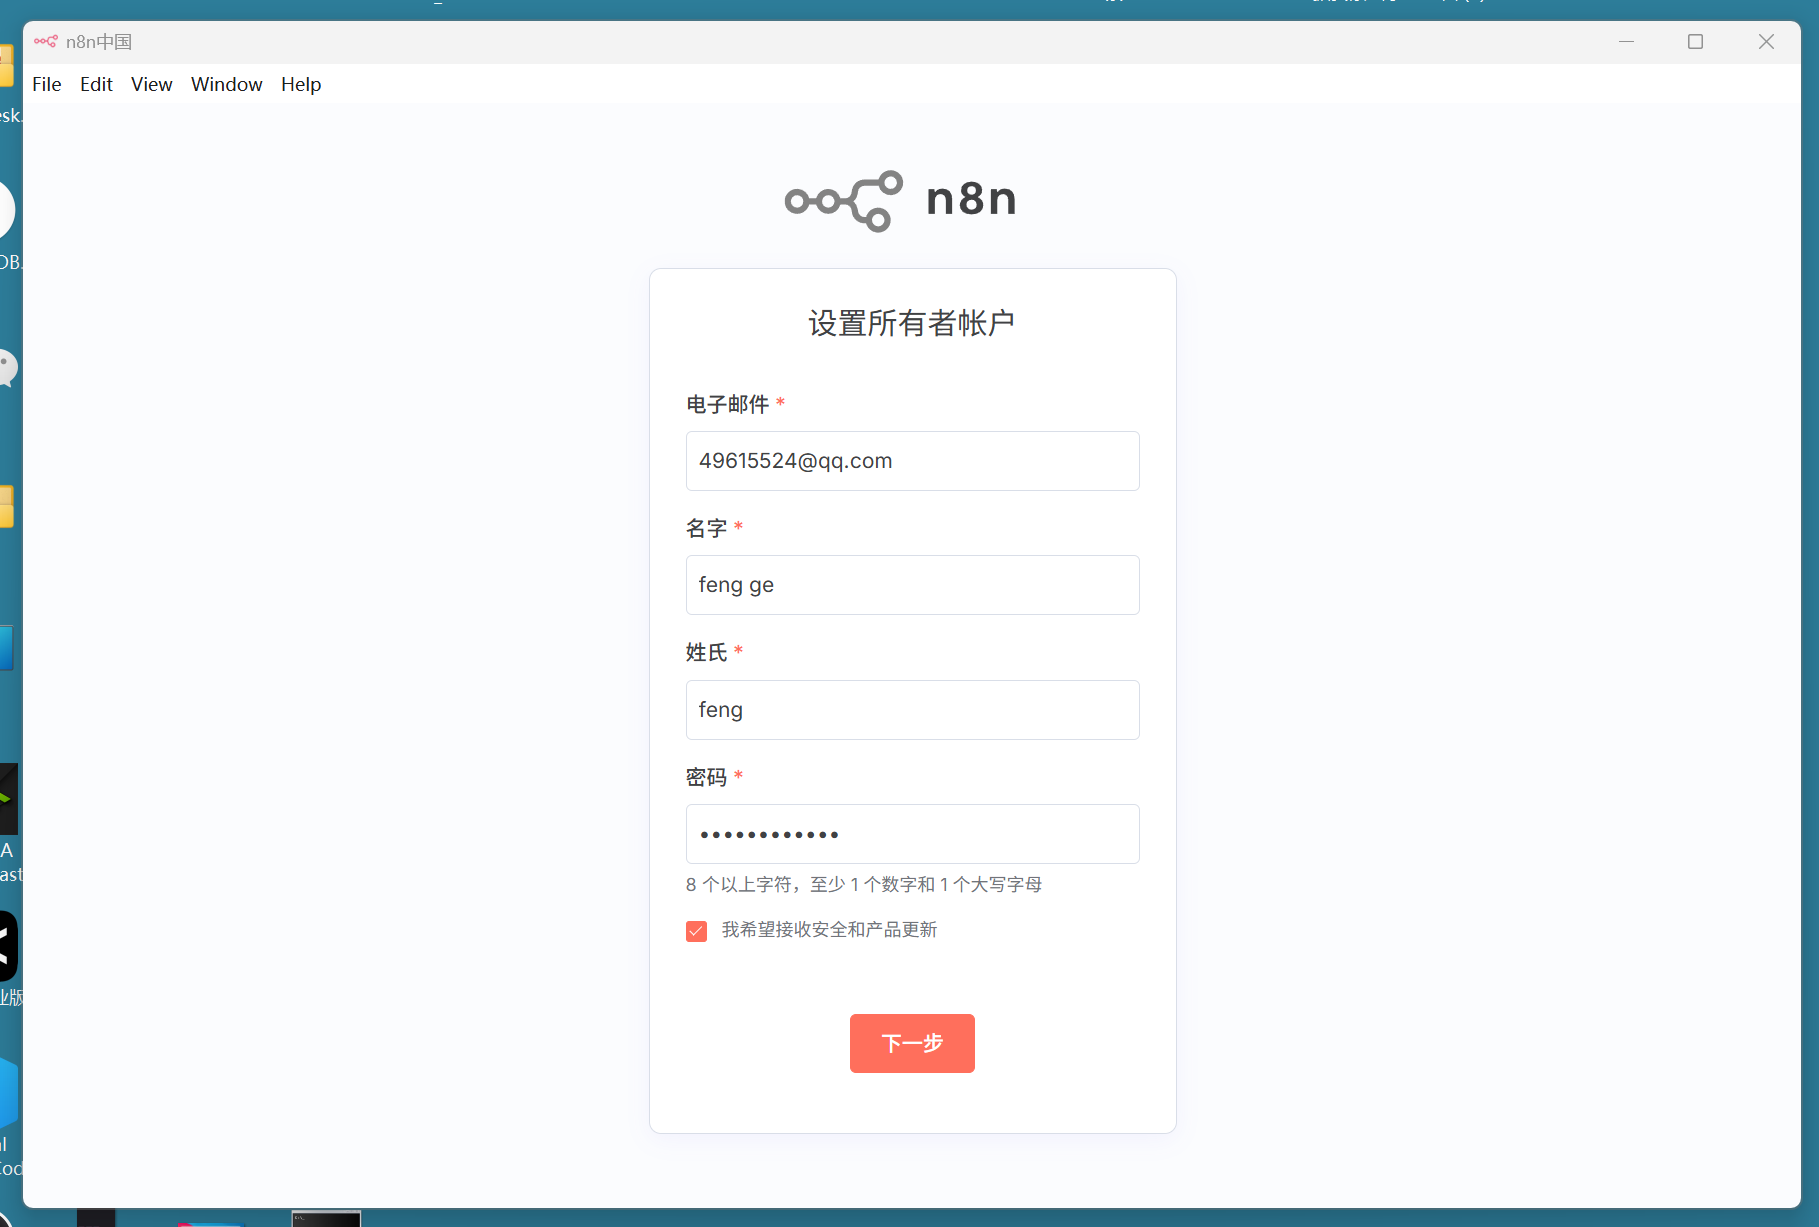Click the 我希望接收安全和产品更新 label
This screenshot has height=1227, width=1819.
point(829,930)
